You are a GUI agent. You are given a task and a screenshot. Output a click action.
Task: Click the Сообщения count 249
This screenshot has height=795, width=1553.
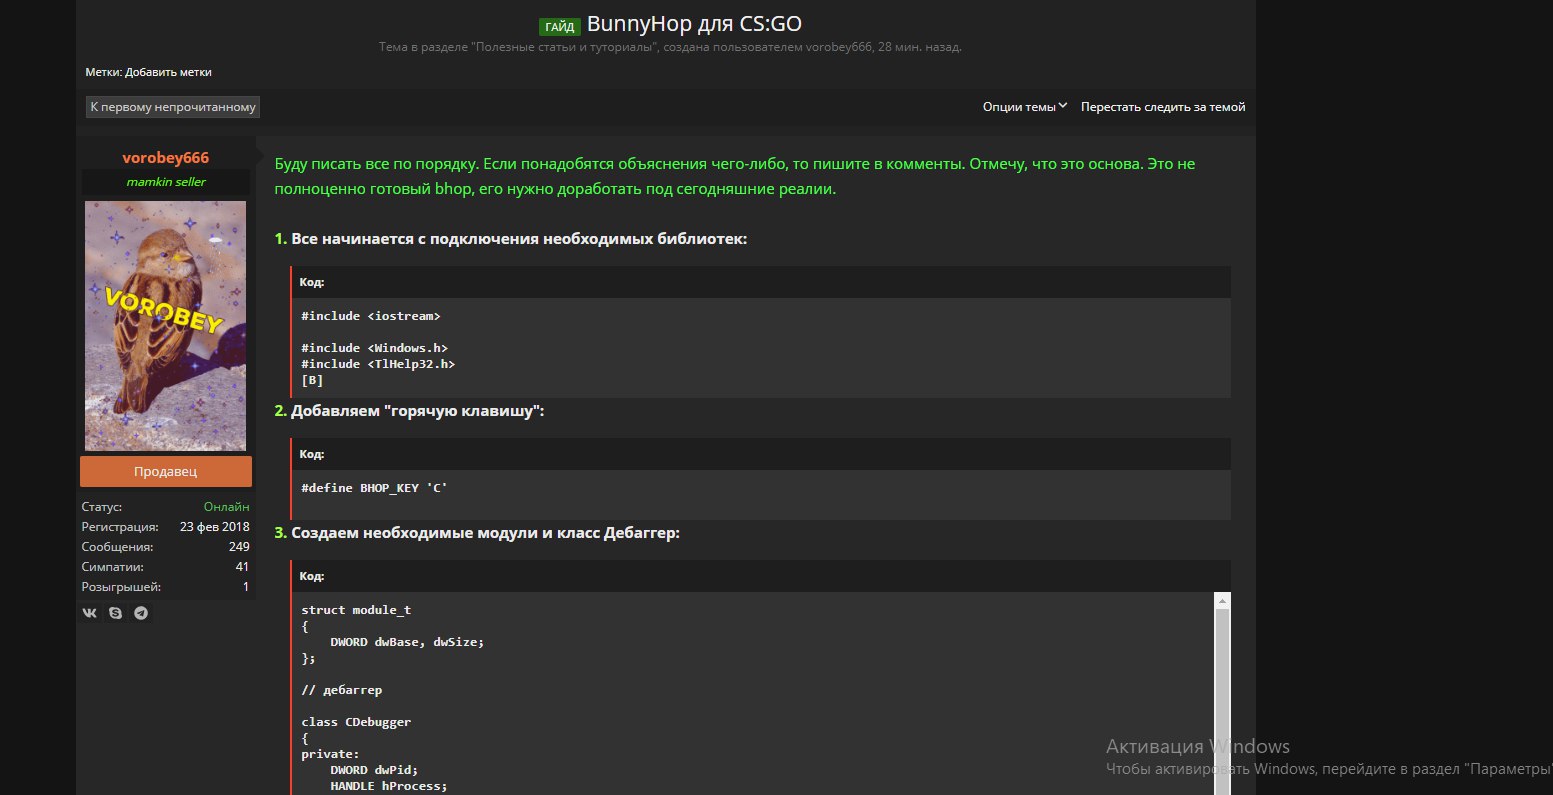click(238, 547)
